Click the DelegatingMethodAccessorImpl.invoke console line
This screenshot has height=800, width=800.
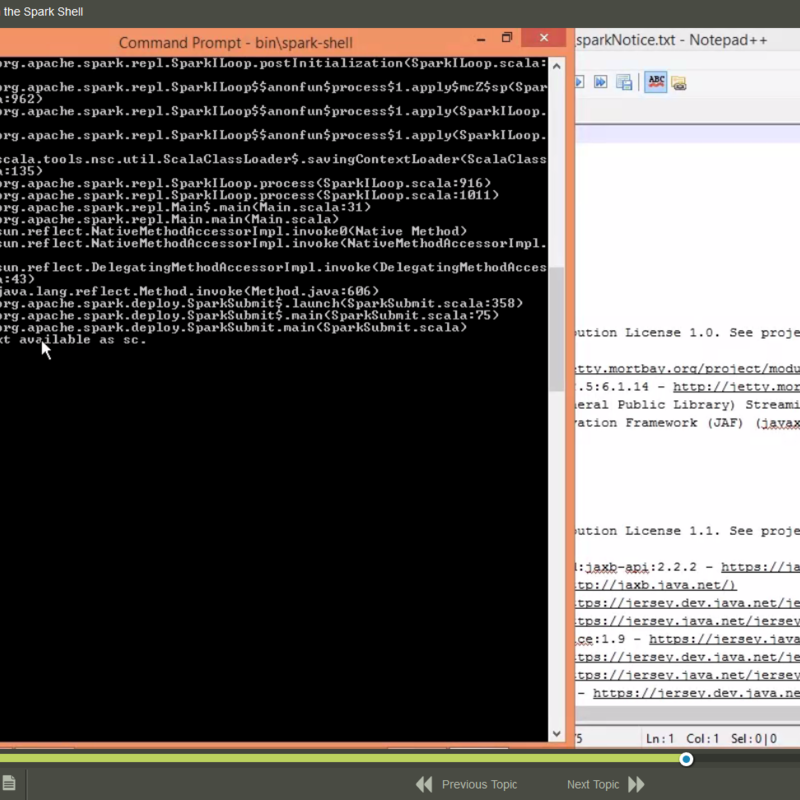(273, 268)
